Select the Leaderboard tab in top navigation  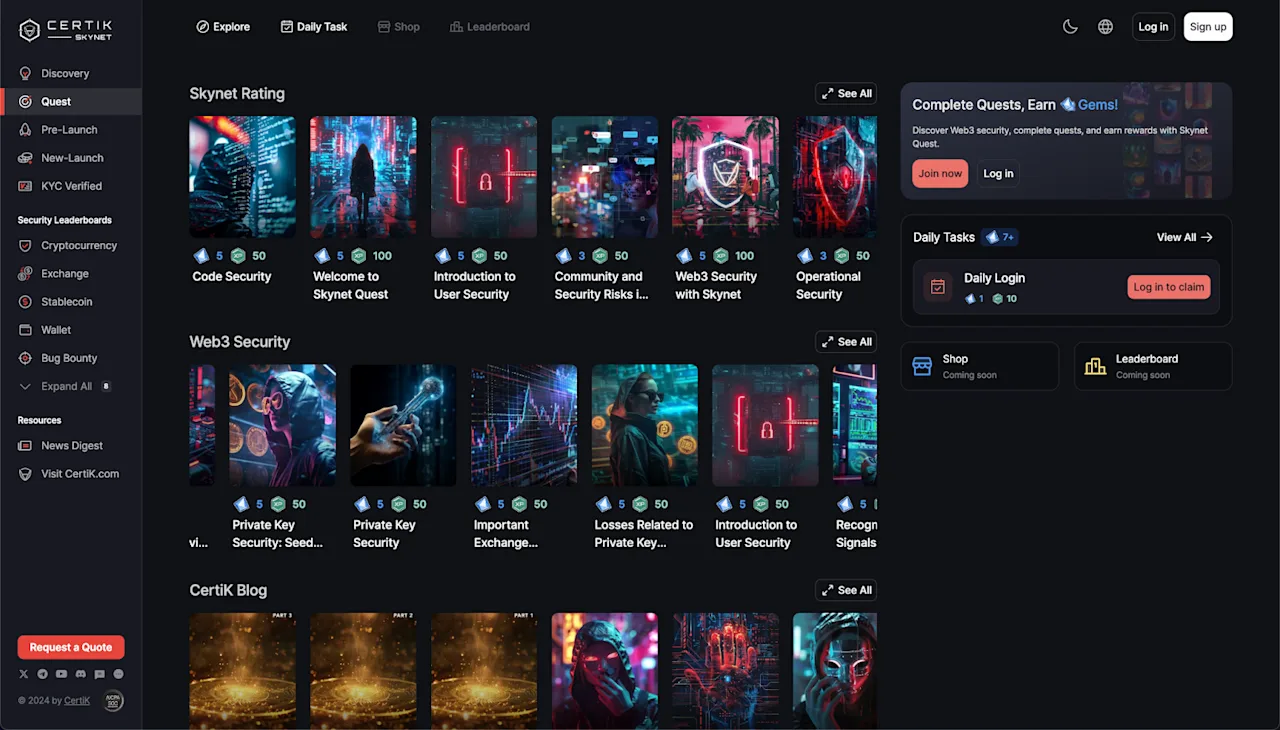tap(490, 27)
